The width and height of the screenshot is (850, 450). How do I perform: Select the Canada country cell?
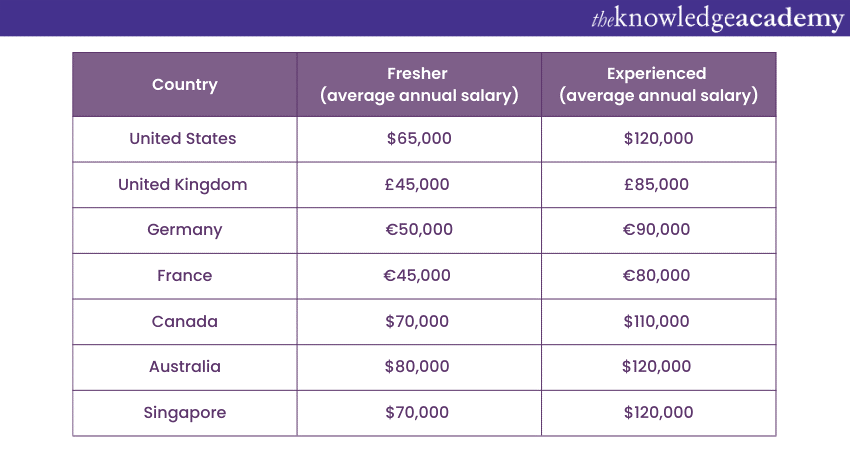point(184,322)
